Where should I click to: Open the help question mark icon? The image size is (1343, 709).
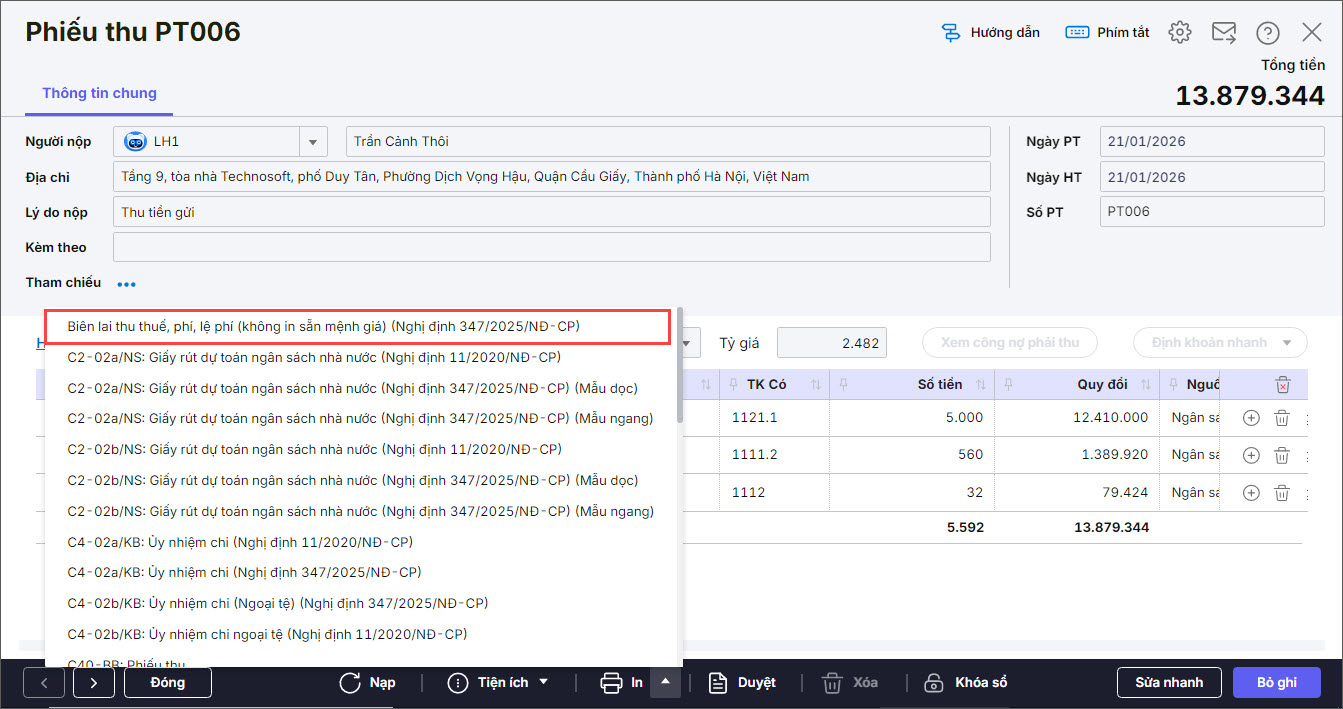click(x=1268, y=32)
